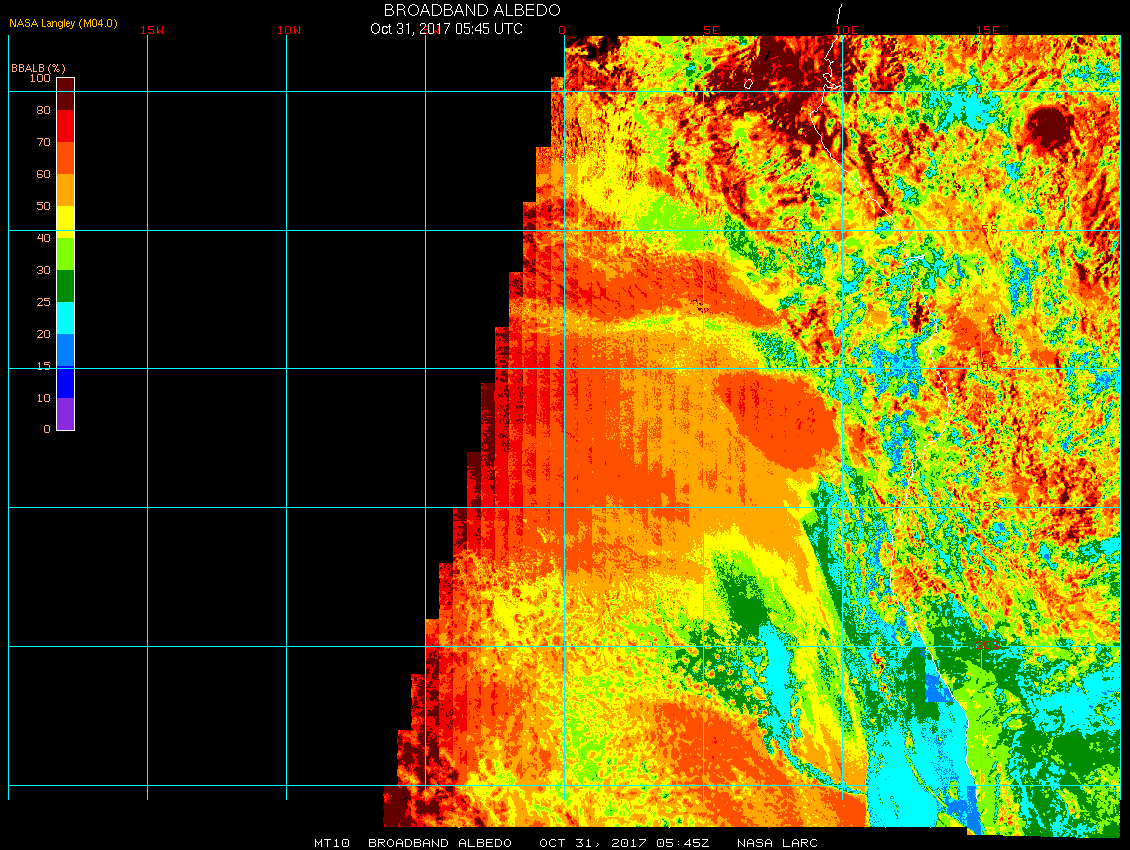Click the legend's 100 value label
The image size is (1130, 850).
tap(40, 78)
